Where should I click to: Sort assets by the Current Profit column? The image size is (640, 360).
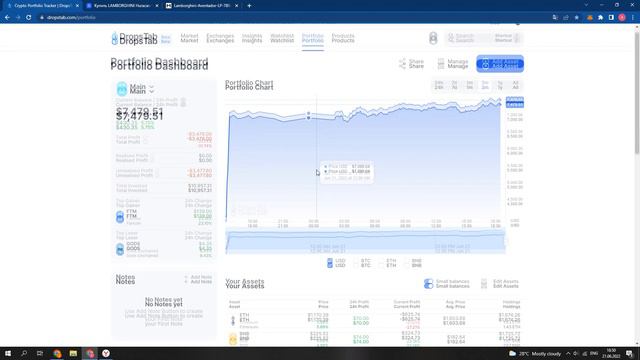(407, 304)
